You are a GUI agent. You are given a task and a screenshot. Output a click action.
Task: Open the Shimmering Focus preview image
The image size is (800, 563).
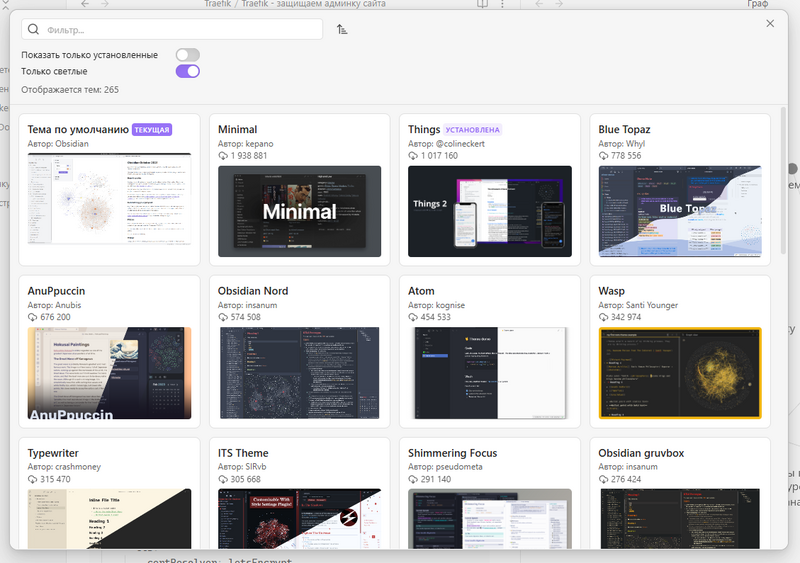(x=490, y=519)
